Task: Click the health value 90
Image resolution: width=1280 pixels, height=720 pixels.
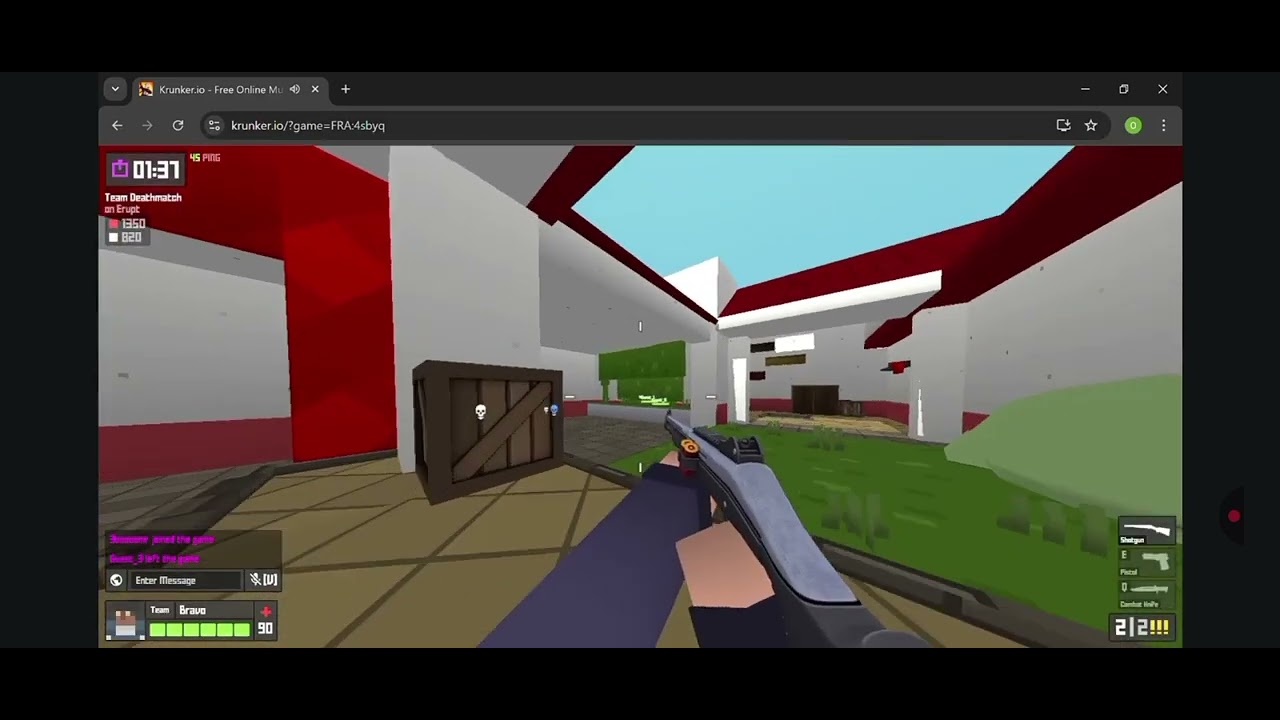Action: point(265,629)
